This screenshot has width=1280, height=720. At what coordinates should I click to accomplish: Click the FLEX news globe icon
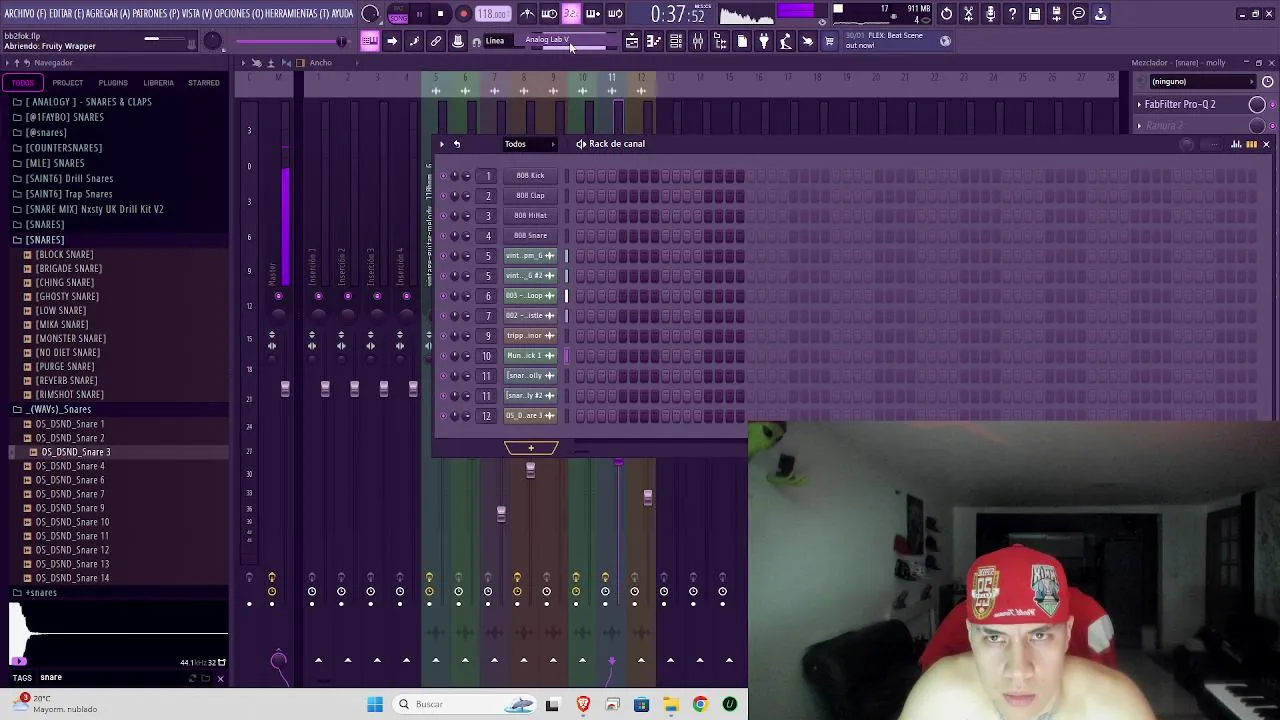[x=946, y=41]
